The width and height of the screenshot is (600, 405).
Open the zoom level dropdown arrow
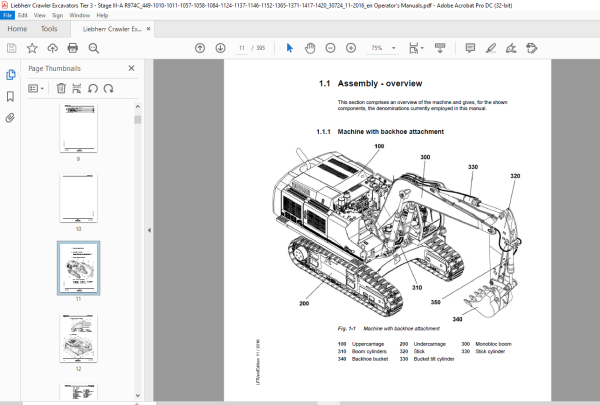[x=393, y=48]
